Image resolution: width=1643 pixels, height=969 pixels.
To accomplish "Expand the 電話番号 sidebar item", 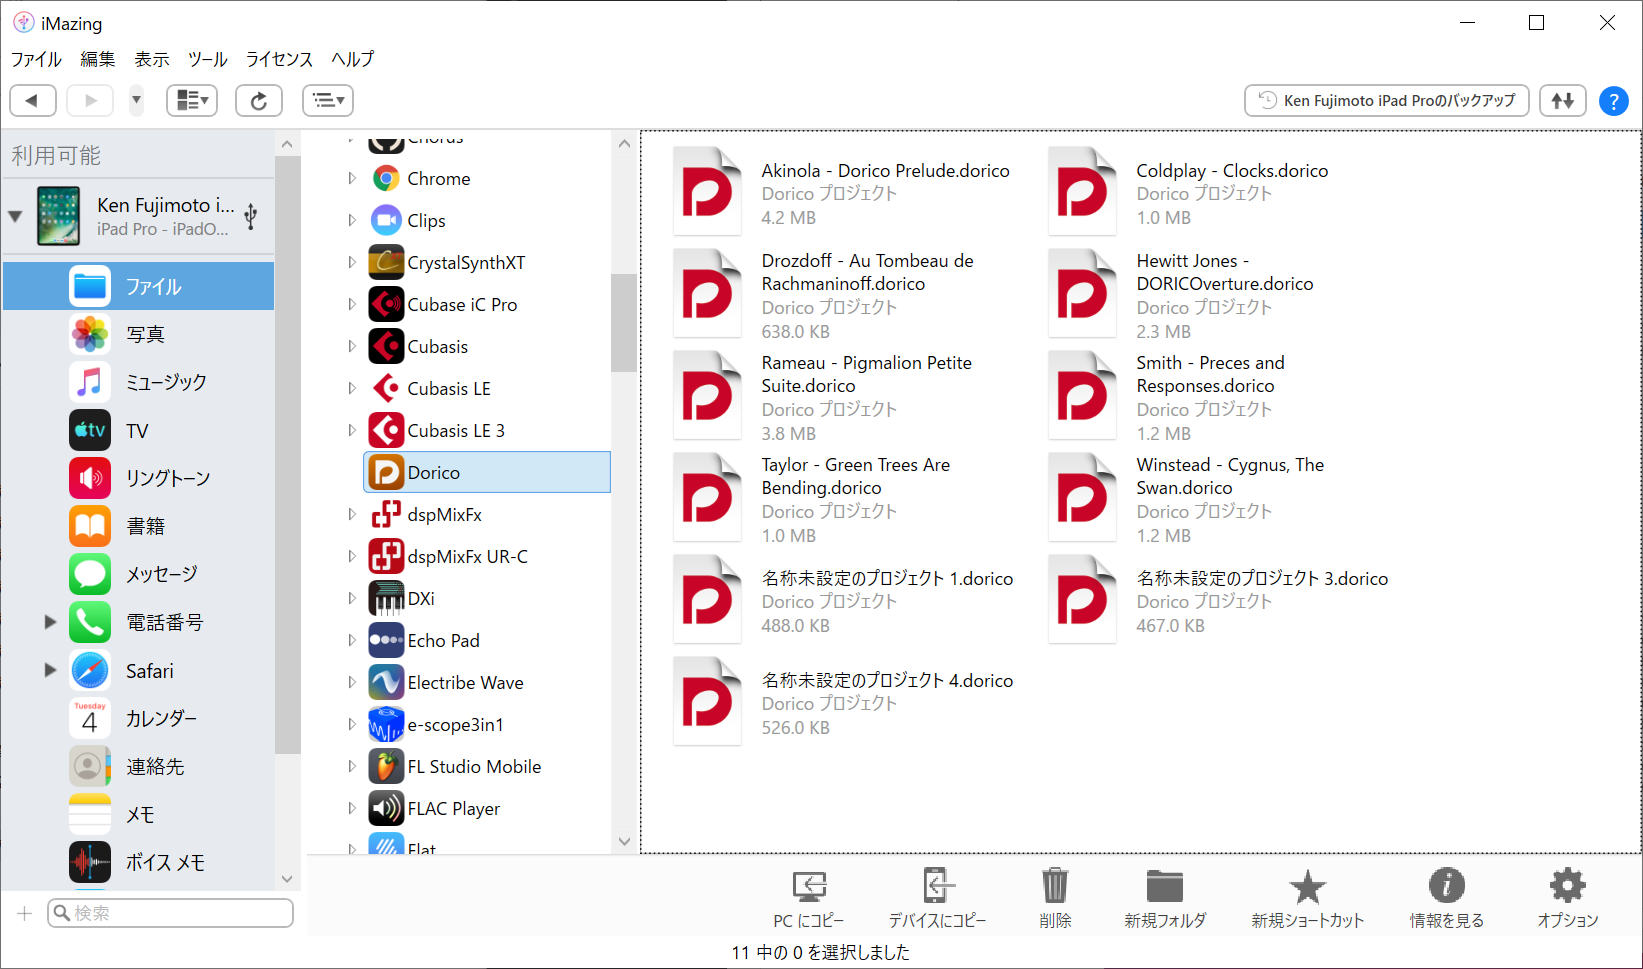I will click(x=50, y=622).
